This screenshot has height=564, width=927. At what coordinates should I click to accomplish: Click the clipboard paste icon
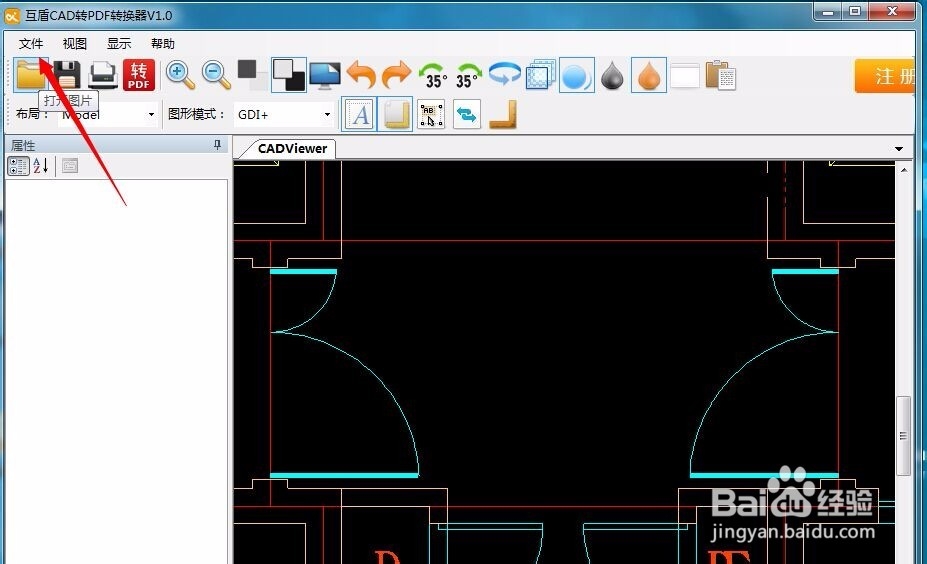point(721,75)
